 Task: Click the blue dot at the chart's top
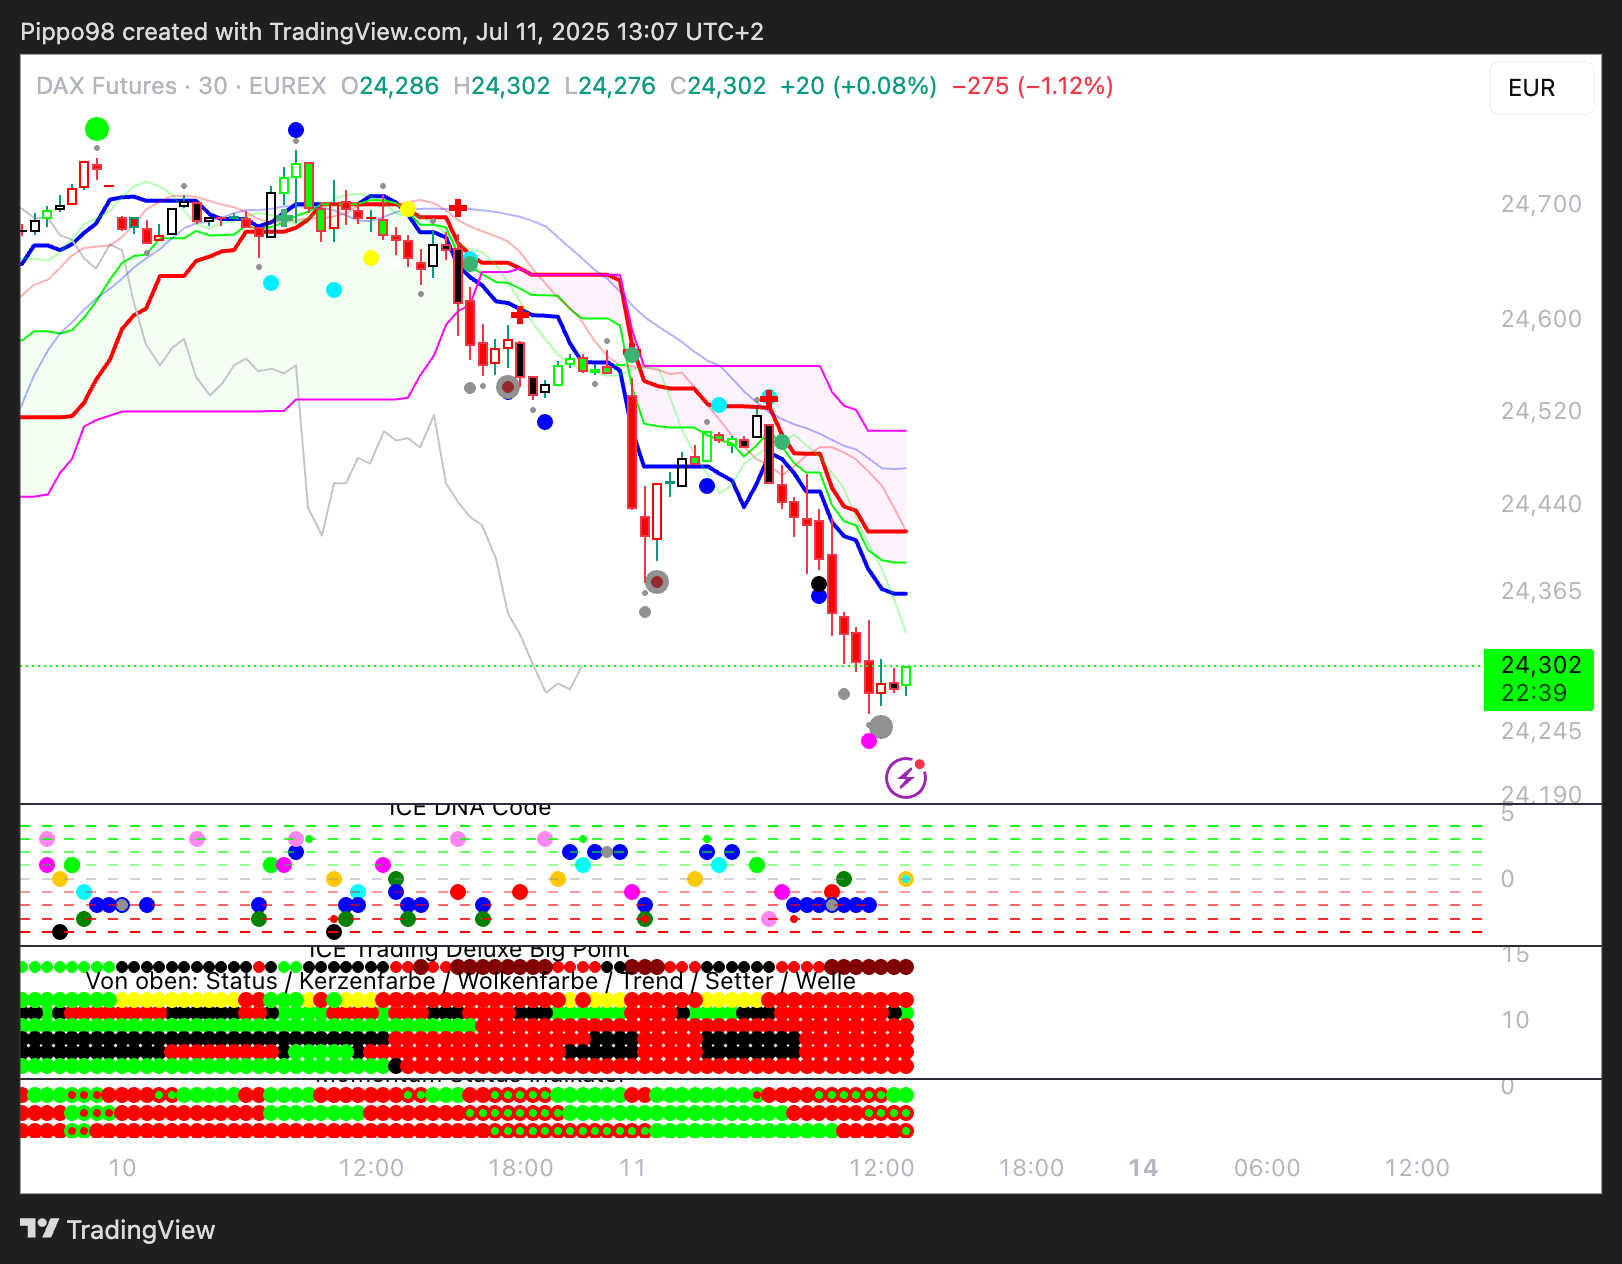click(x=296, y=130)
